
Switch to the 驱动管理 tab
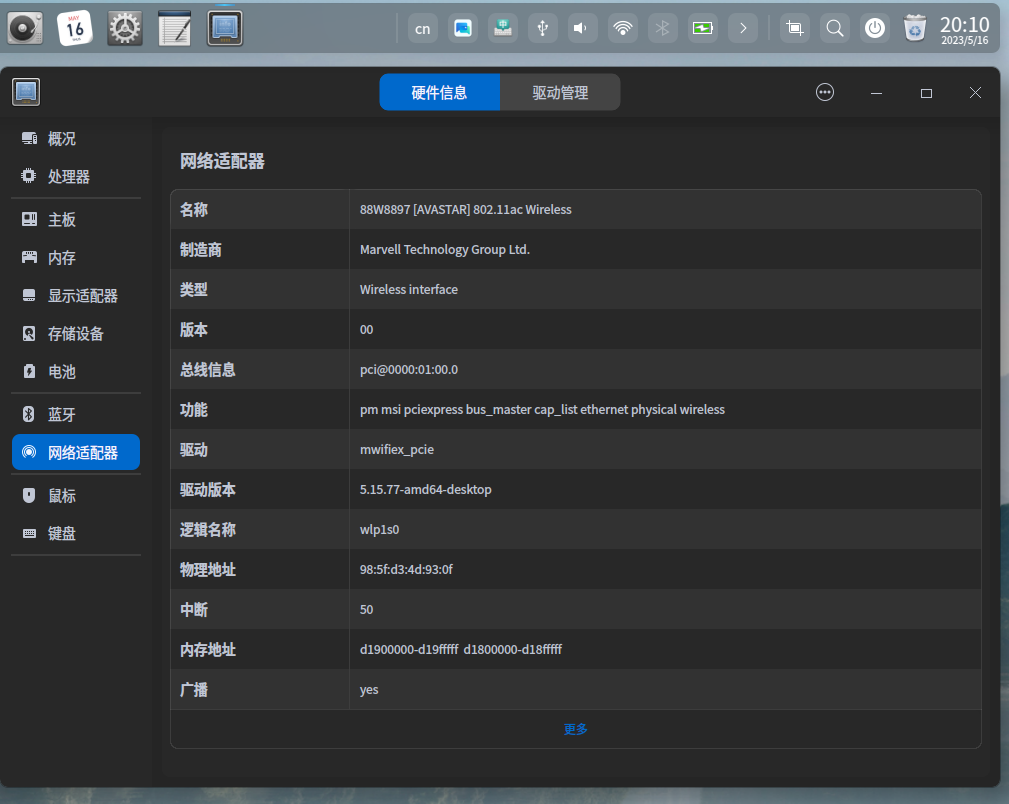click(560, 92)
